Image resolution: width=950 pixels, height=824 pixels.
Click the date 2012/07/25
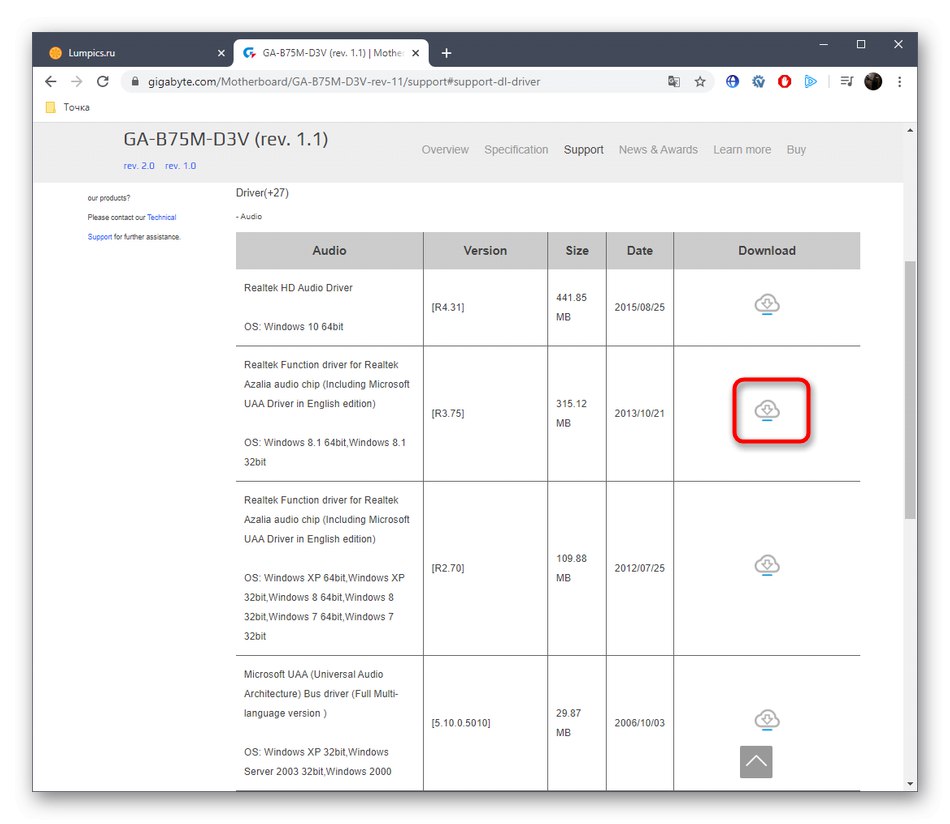tap(639, 568)
